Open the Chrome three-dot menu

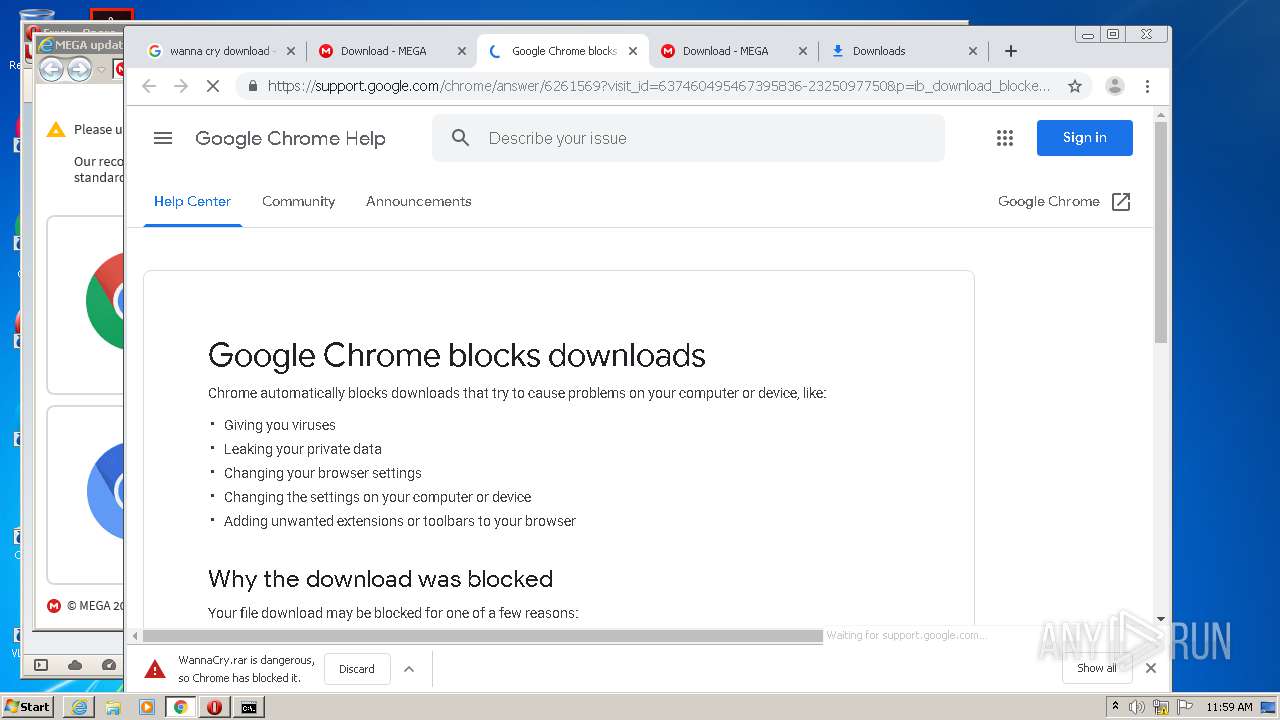coord(1147,86)
